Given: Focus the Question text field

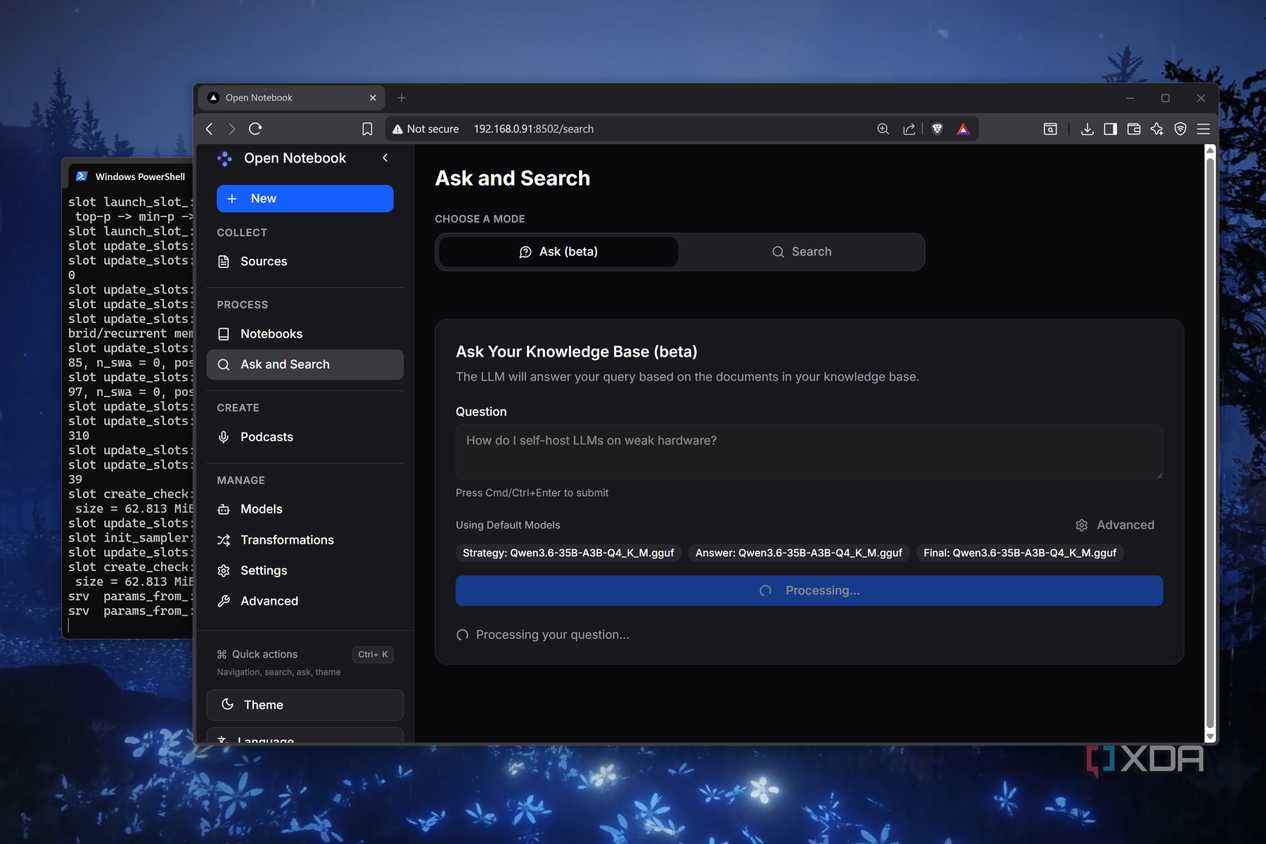Looking at the screenshot, I should [x=809, y=452].
